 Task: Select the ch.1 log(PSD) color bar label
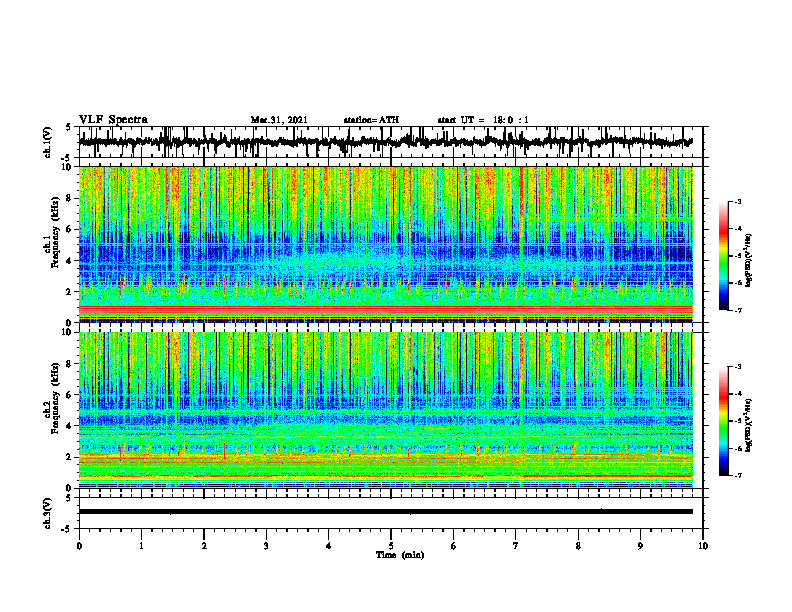pyautogui.click(x=749, y=261)
